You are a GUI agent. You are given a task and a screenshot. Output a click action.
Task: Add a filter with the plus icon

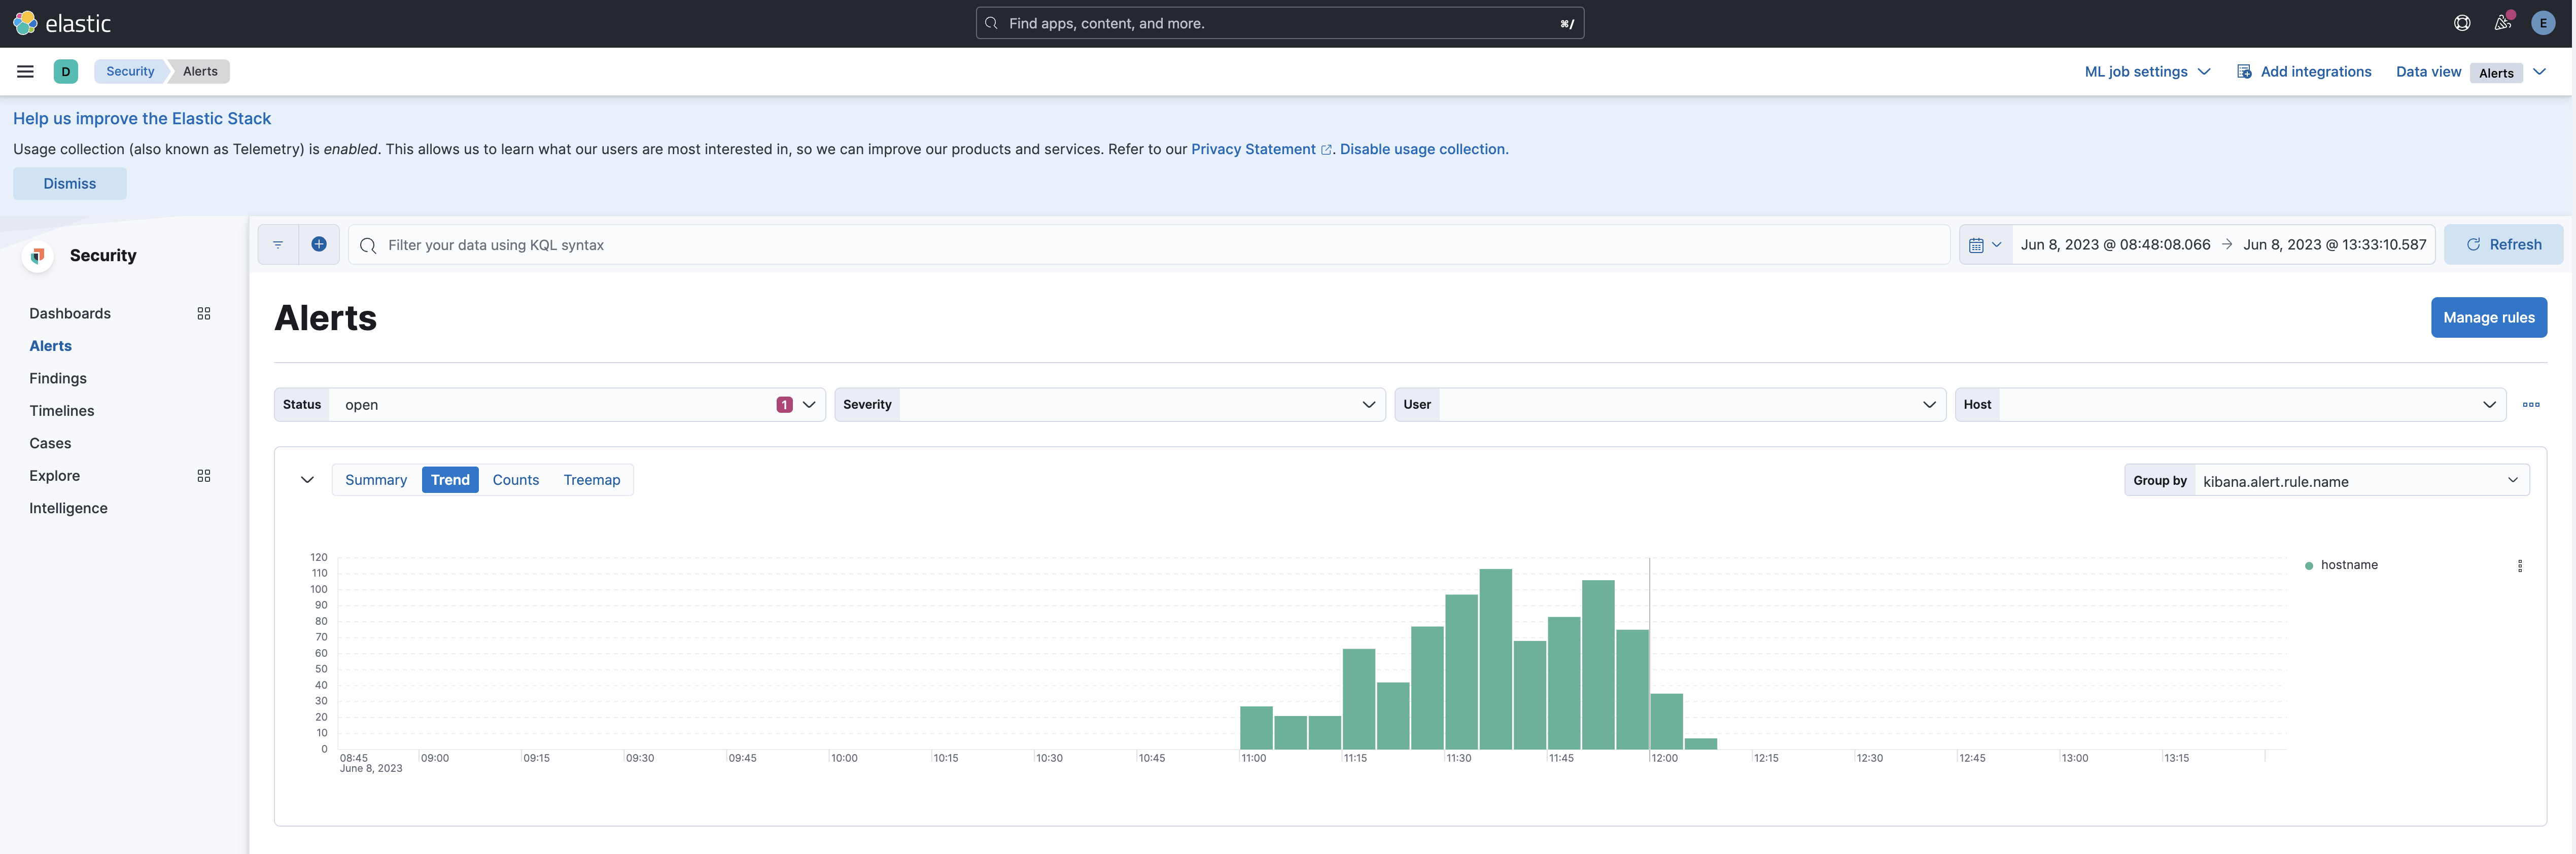click(319, 245)
